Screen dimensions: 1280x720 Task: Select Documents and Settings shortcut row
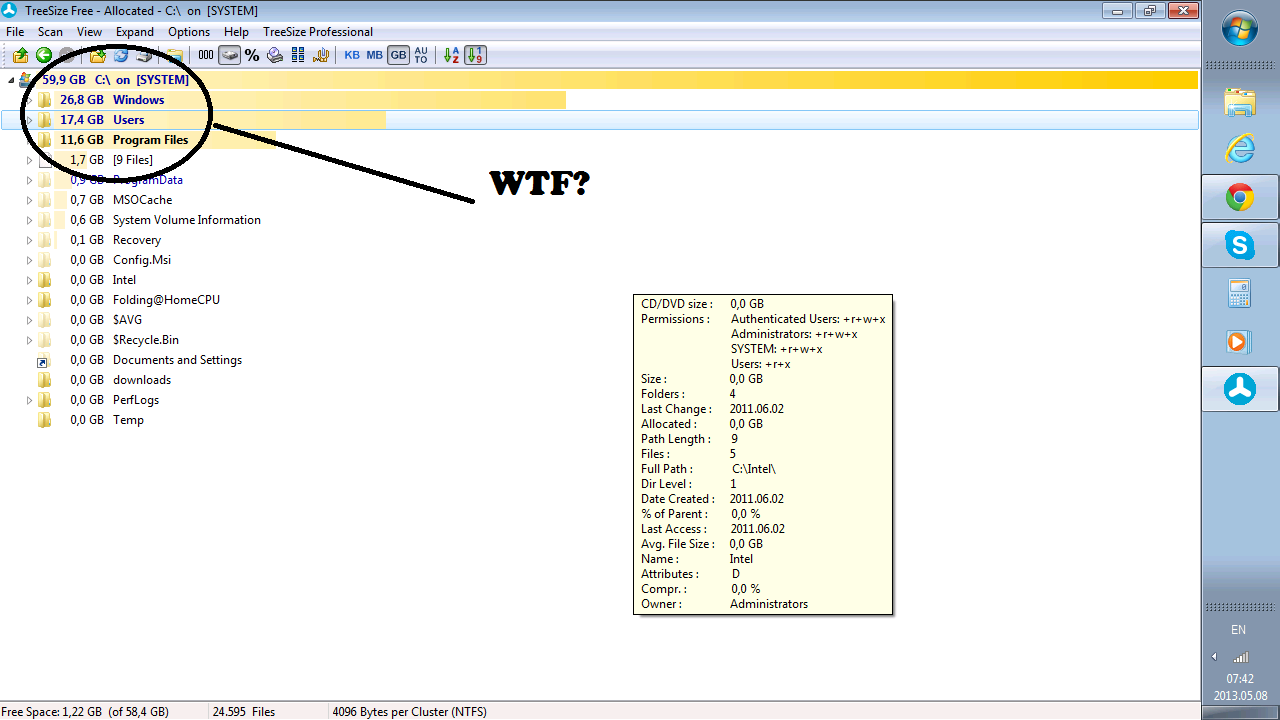coord(600,360)
